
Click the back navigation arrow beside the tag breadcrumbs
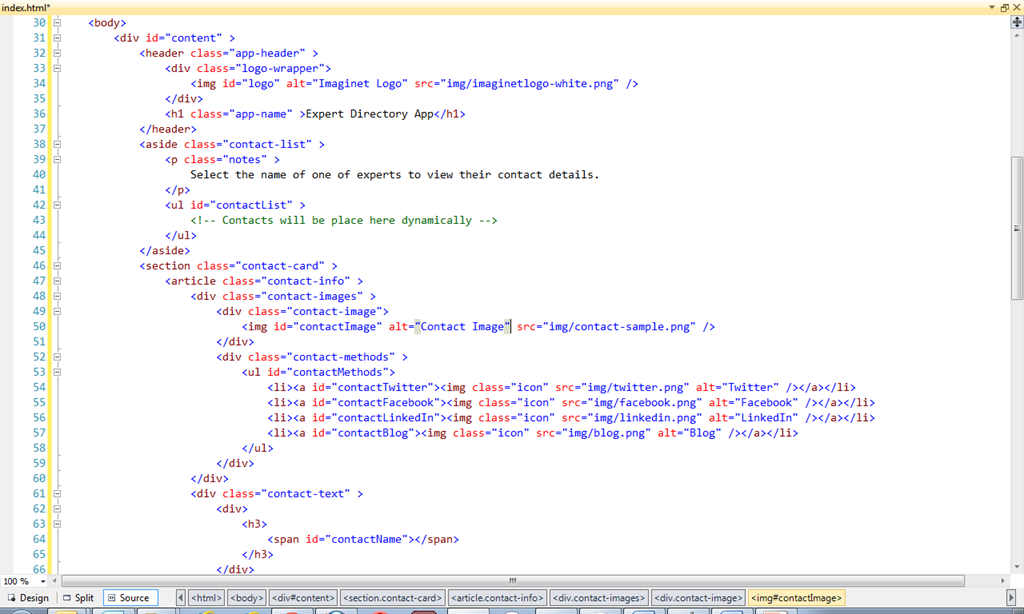coord(180,597)
